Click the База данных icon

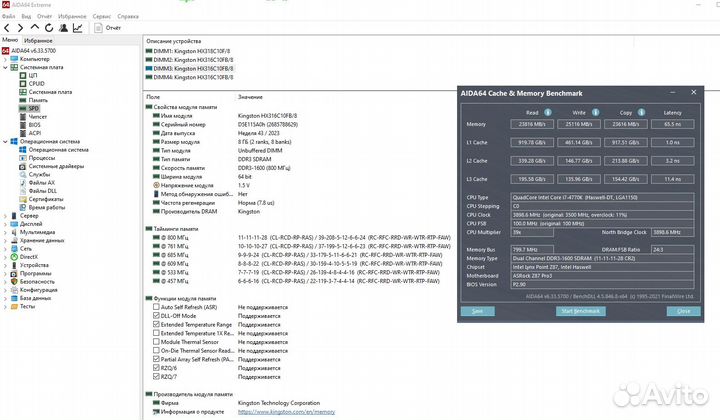click(x=14, y=298)
